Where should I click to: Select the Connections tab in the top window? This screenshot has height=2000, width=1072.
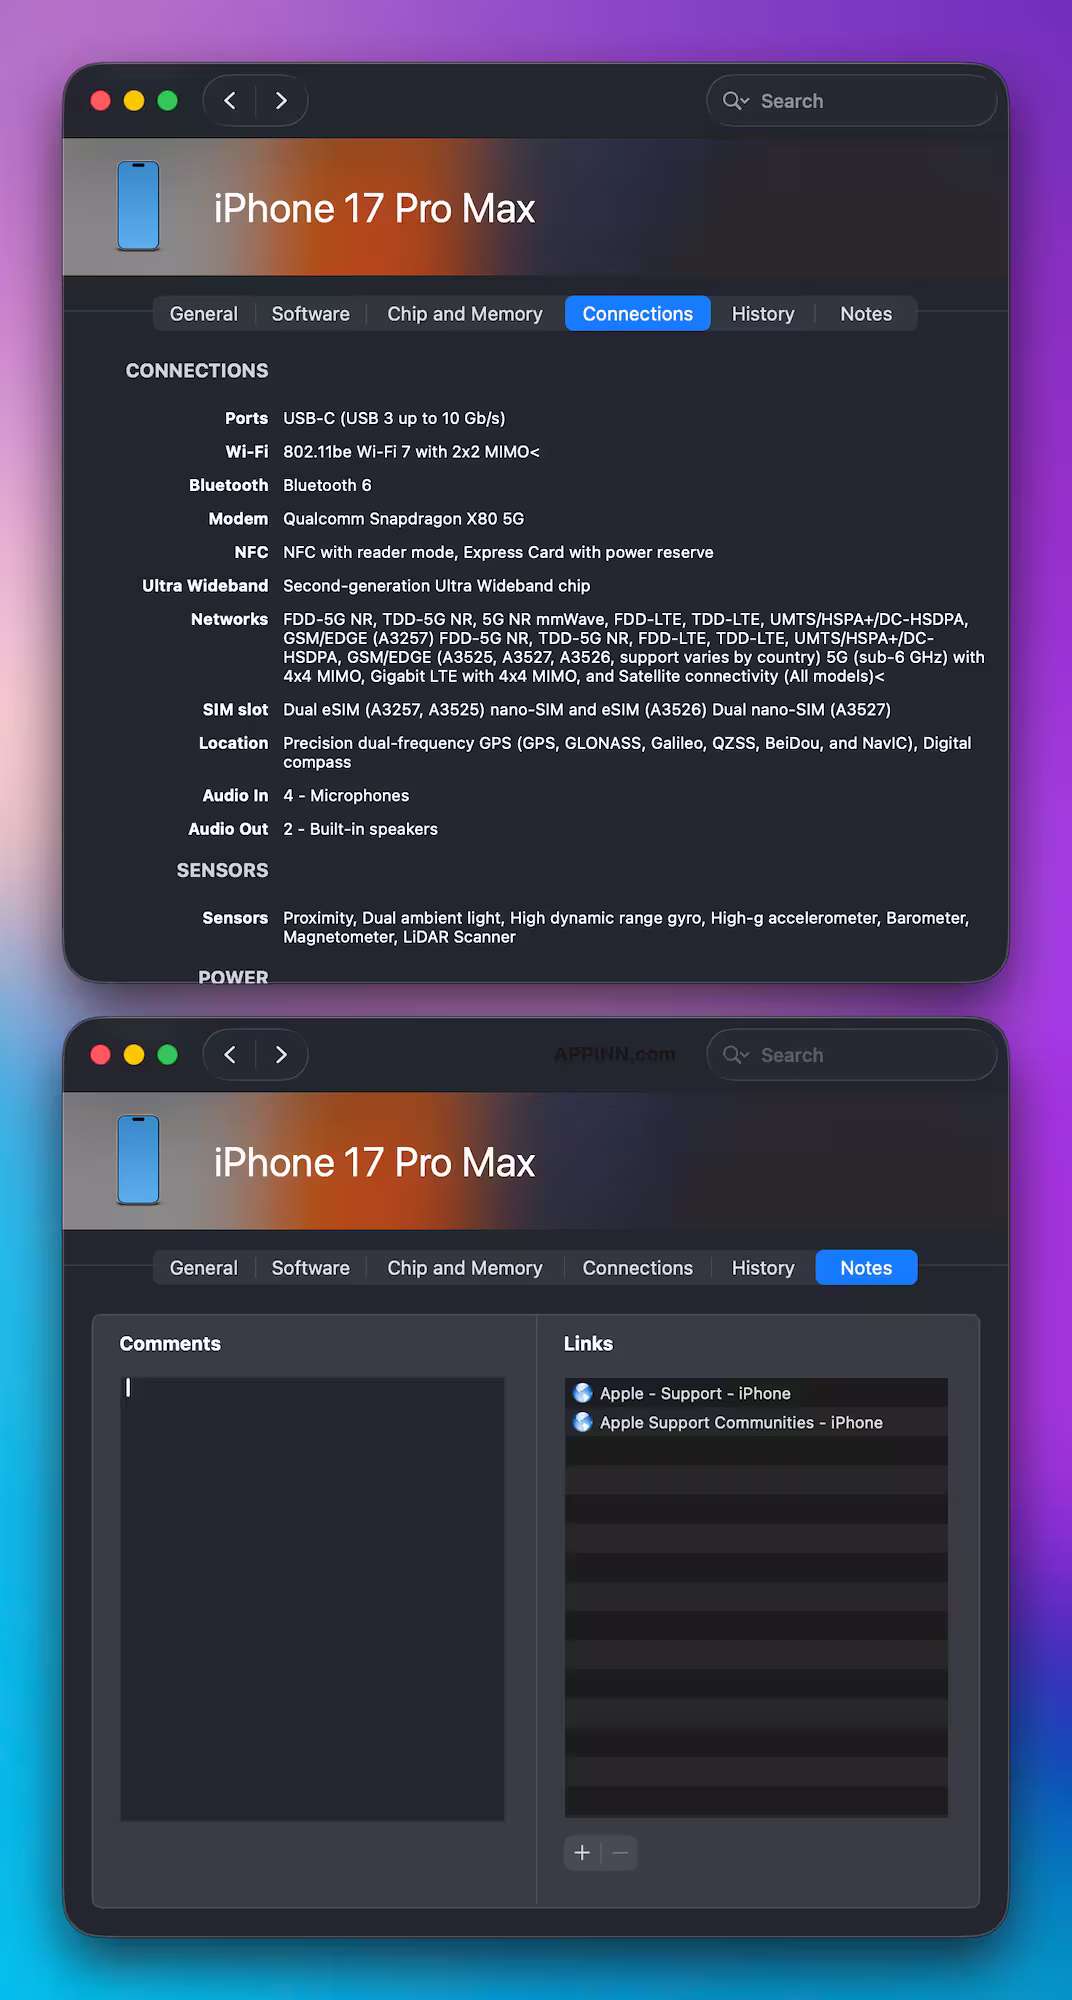(638, 314)
